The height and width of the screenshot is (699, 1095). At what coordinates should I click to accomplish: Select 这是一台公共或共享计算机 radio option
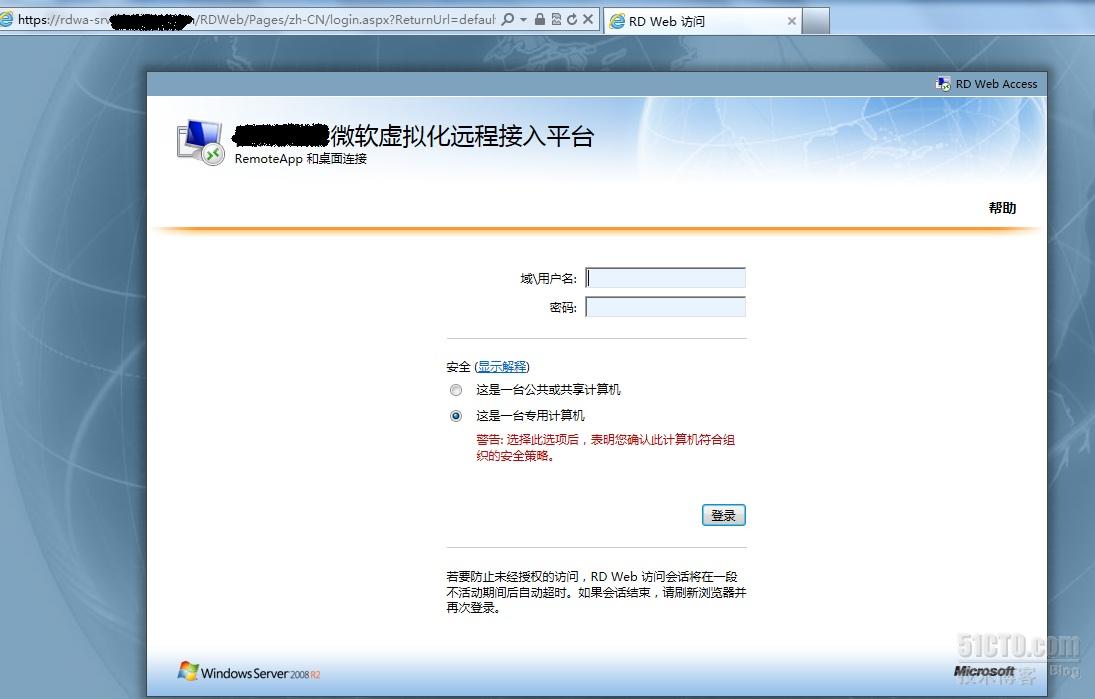pos(456,390)
